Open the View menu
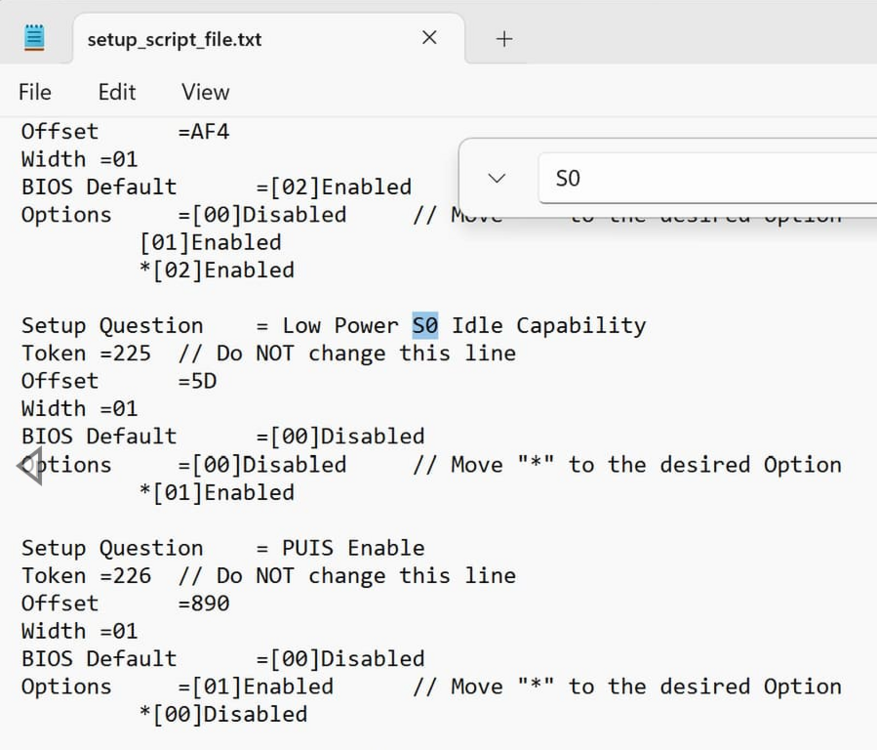Image resolution: width=877 pixels, height=750 pixels. click(205, 92)
